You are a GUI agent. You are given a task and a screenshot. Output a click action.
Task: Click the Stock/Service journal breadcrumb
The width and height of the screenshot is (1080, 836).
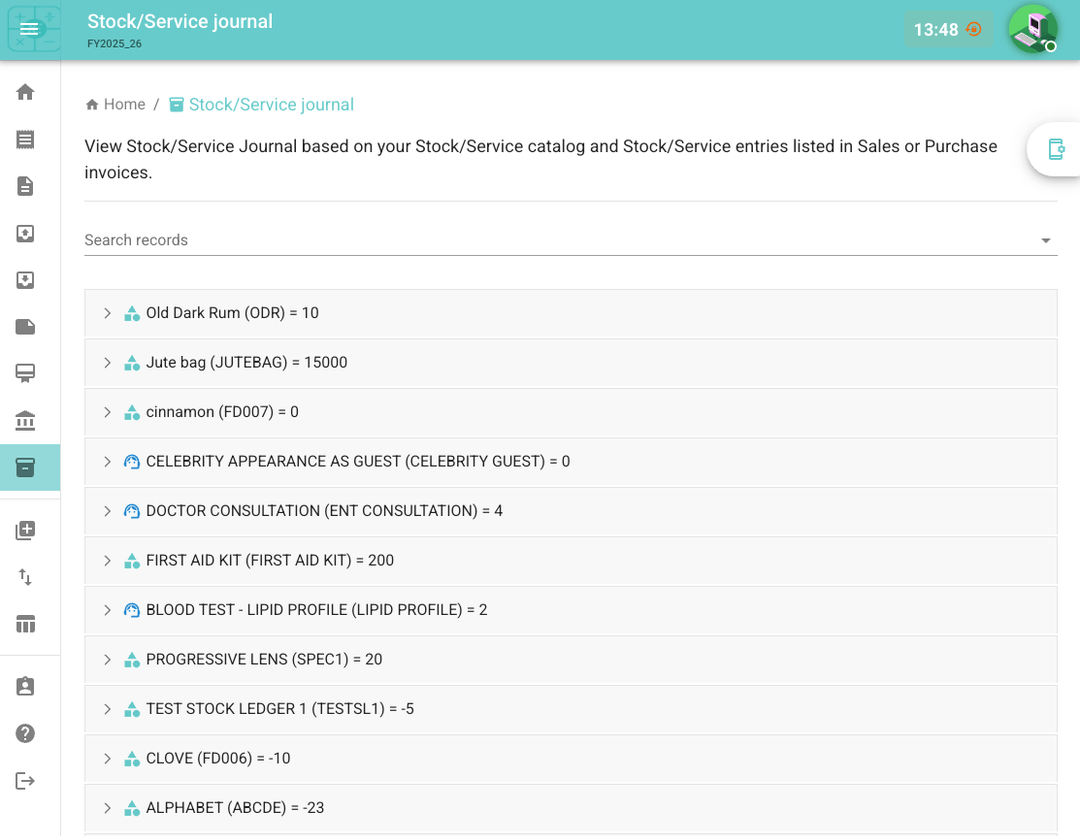[x=271, y=105]
